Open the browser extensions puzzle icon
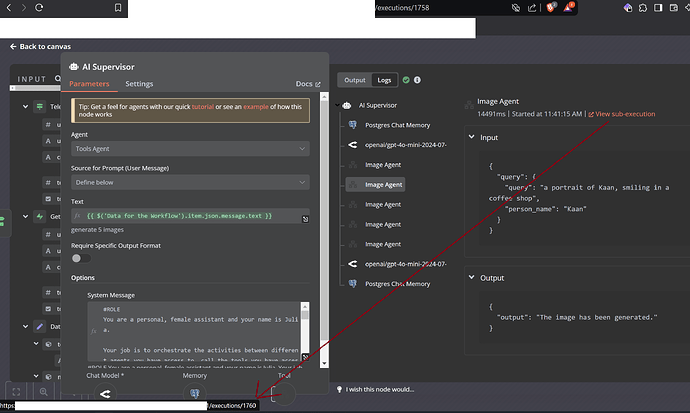 click(643, 7)
